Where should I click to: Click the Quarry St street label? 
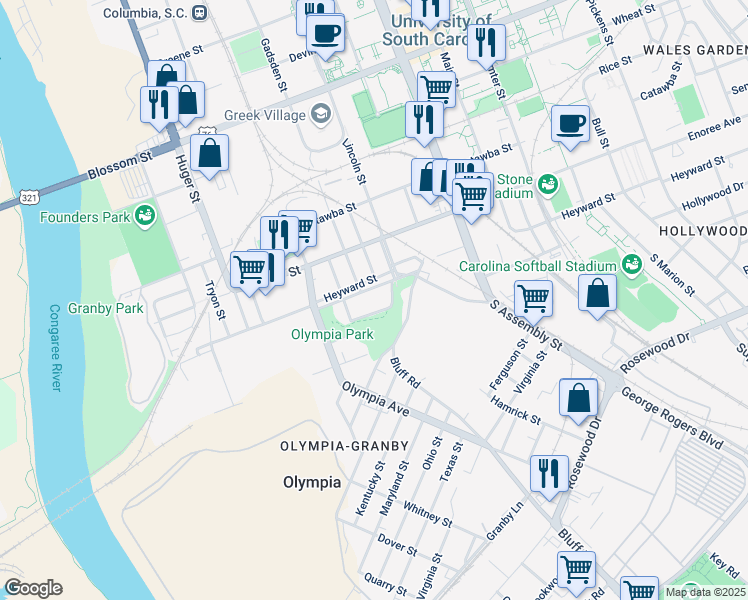coord(385,584)
